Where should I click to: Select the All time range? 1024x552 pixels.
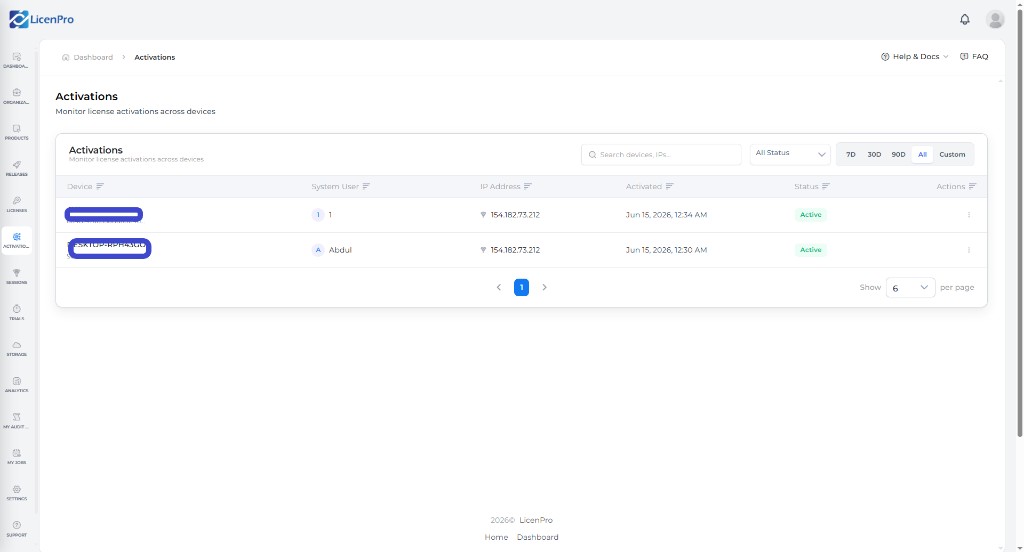tap(922, 155)
